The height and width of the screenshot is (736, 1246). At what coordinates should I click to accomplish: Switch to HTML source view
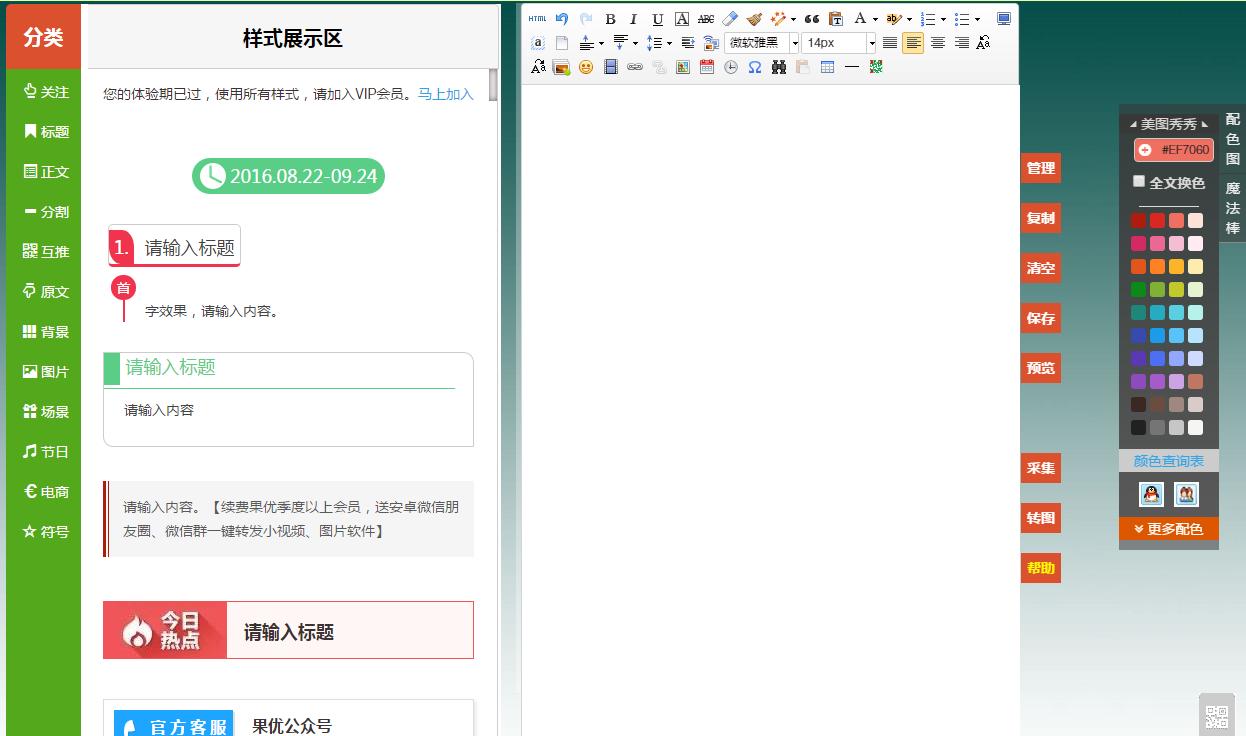coord(537,18)
